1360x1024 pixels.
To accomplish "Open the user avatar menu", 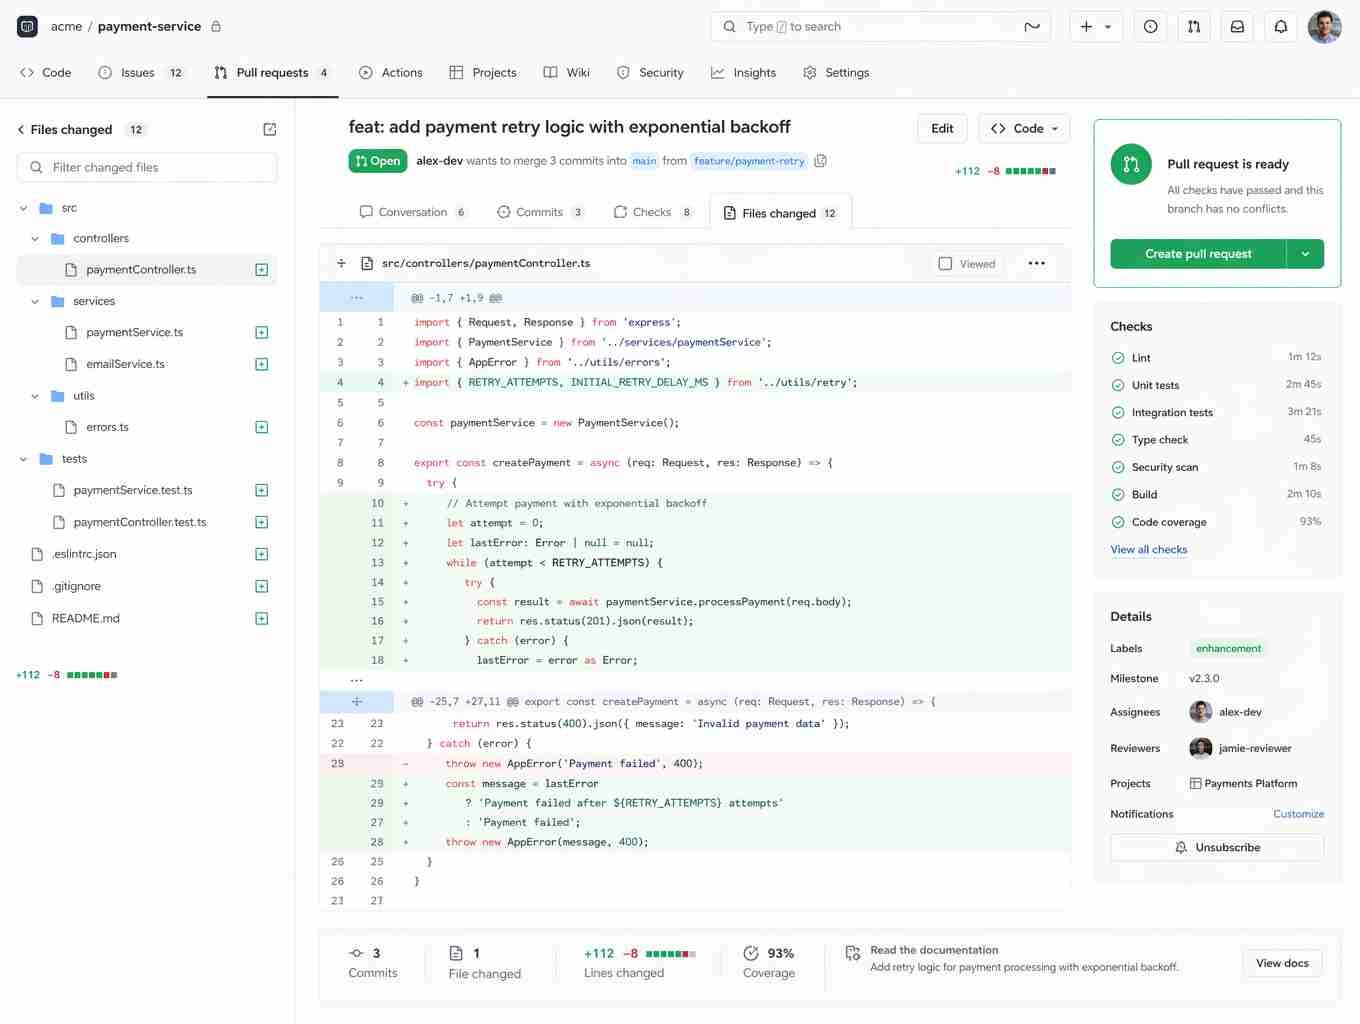I will pos(1324,27).
